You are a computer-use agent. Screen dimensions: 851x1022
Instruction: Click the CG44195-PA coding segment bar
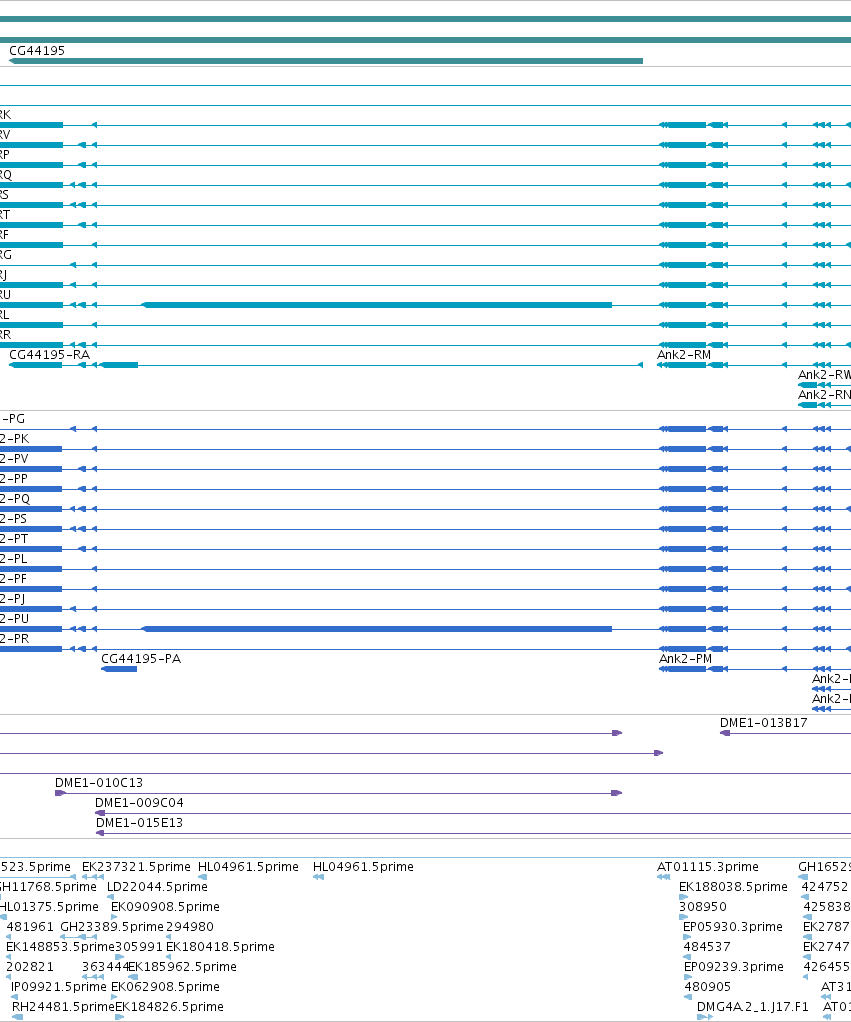point(119,669)
